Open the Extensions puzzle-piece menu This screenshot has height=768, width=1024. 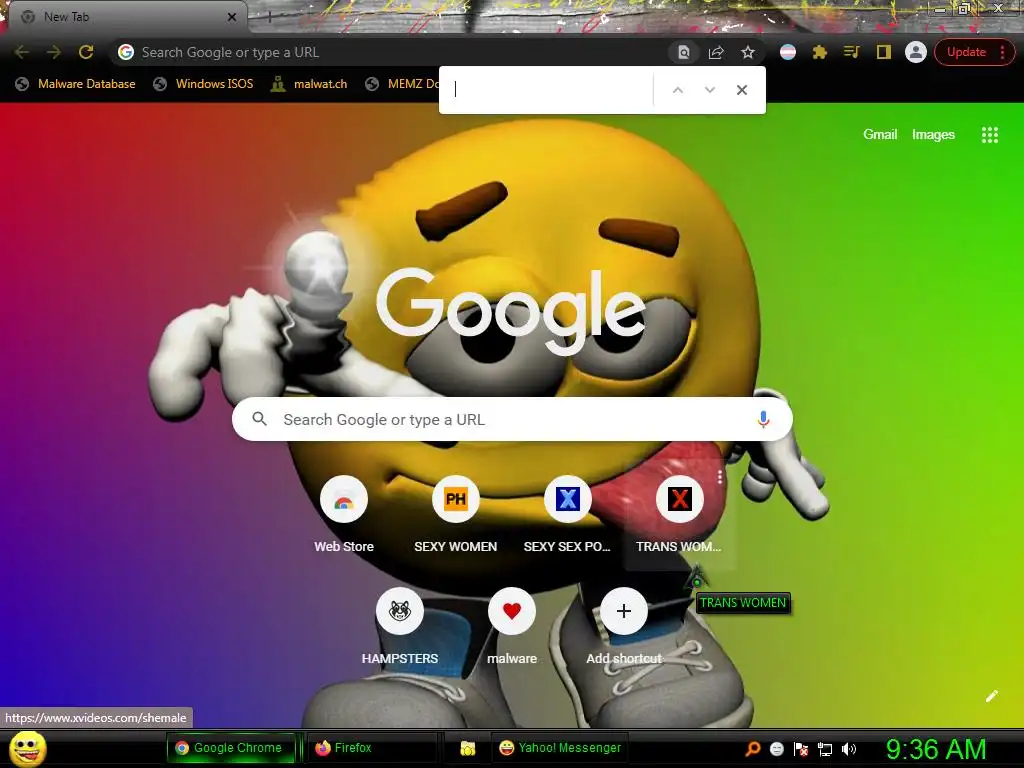(820, 52)
